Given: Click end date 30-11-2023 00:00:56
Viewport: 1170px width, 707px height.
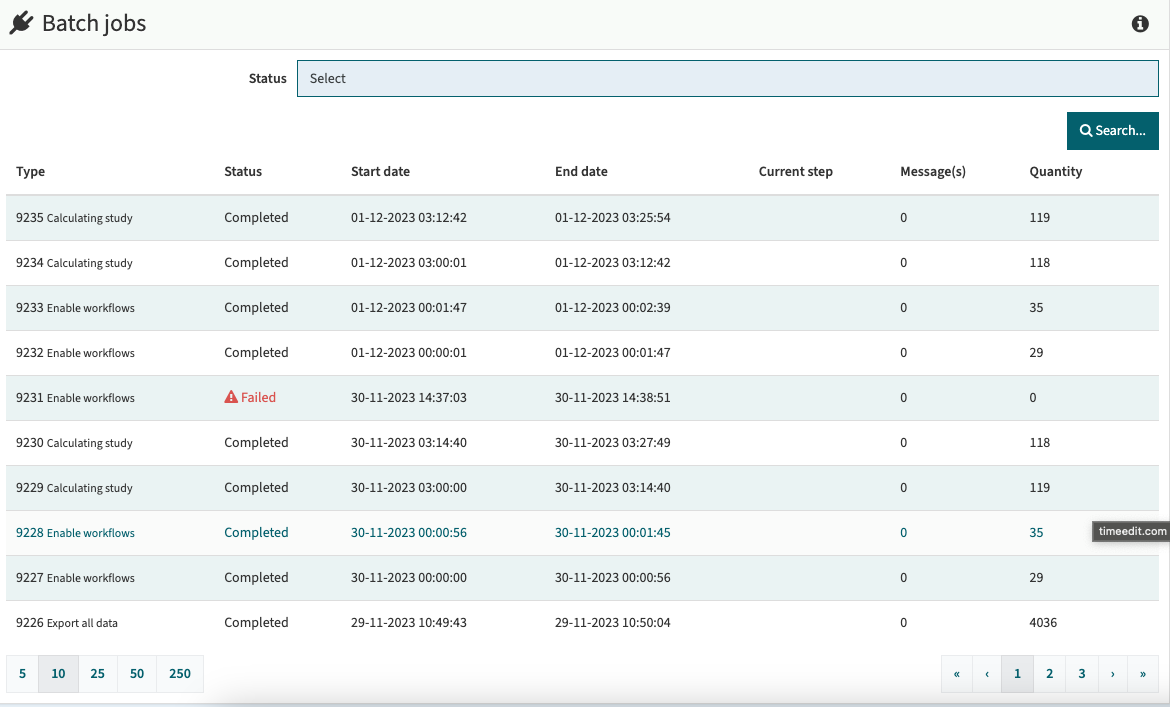Looking at the screenshot, I should click(613, 578).
